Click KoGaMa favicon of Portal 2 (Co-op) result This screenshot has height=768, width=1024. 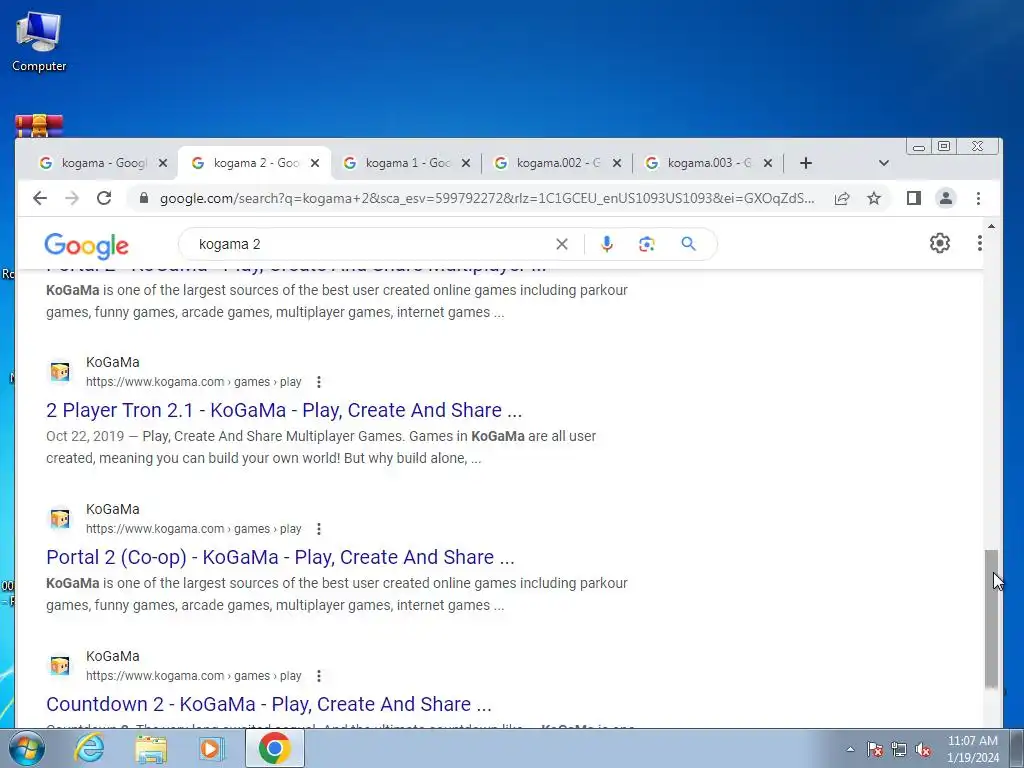(x=60, y=519)
